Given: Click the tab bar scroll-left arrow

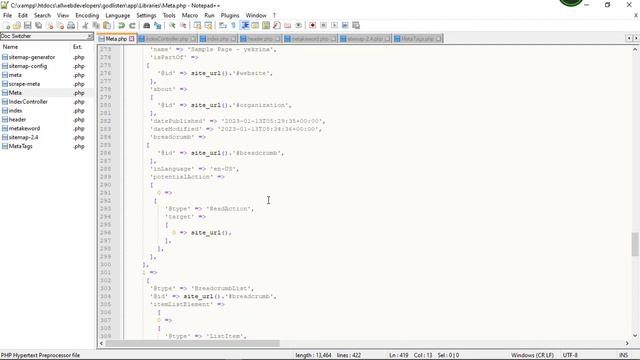Looking at the screenshot, I should point(629,38).
